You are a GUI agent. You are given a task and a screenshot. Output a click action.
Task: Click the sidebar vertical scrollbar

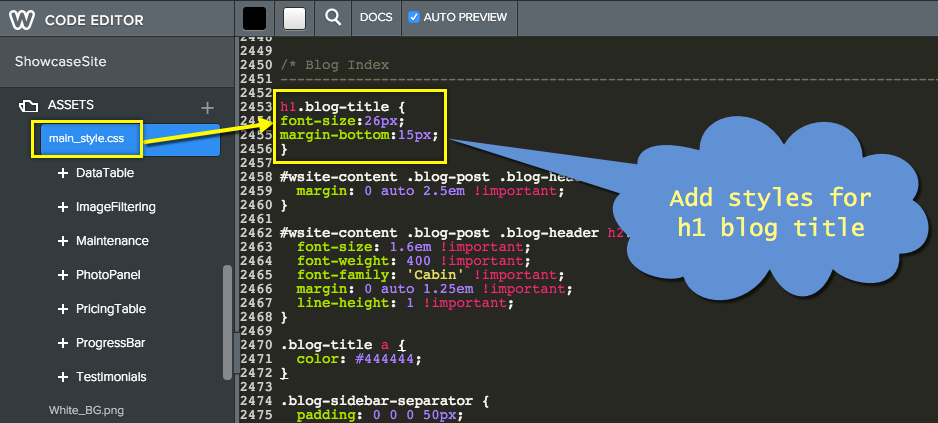pyautogui.click(x=227, y=320)
